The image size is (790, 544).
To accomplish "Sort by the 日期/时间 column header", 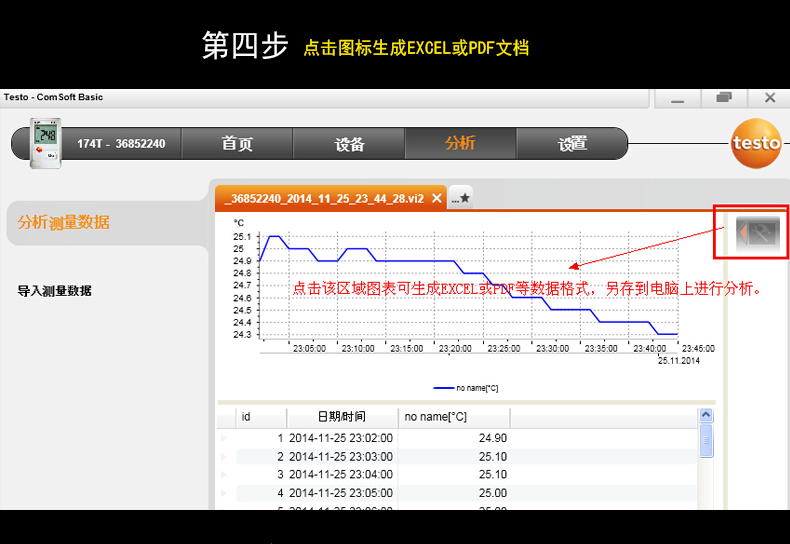I will pyautogui.click(x=341, y=416).
